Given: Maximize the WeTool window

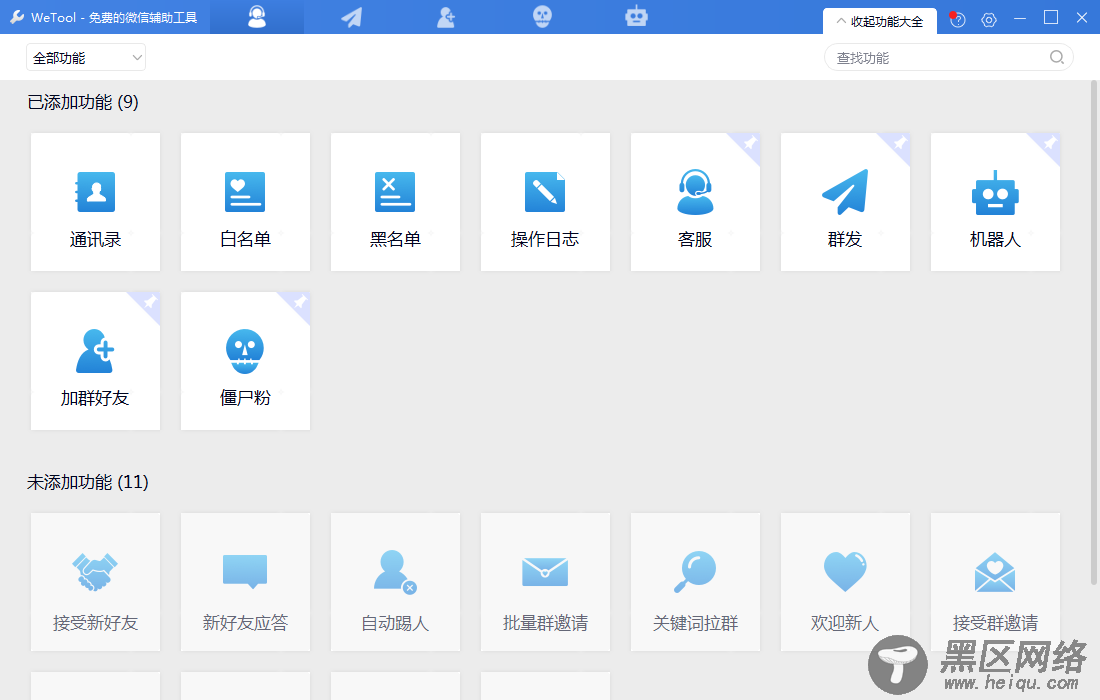Looking at the screenshot, I should click(1051, 18).
